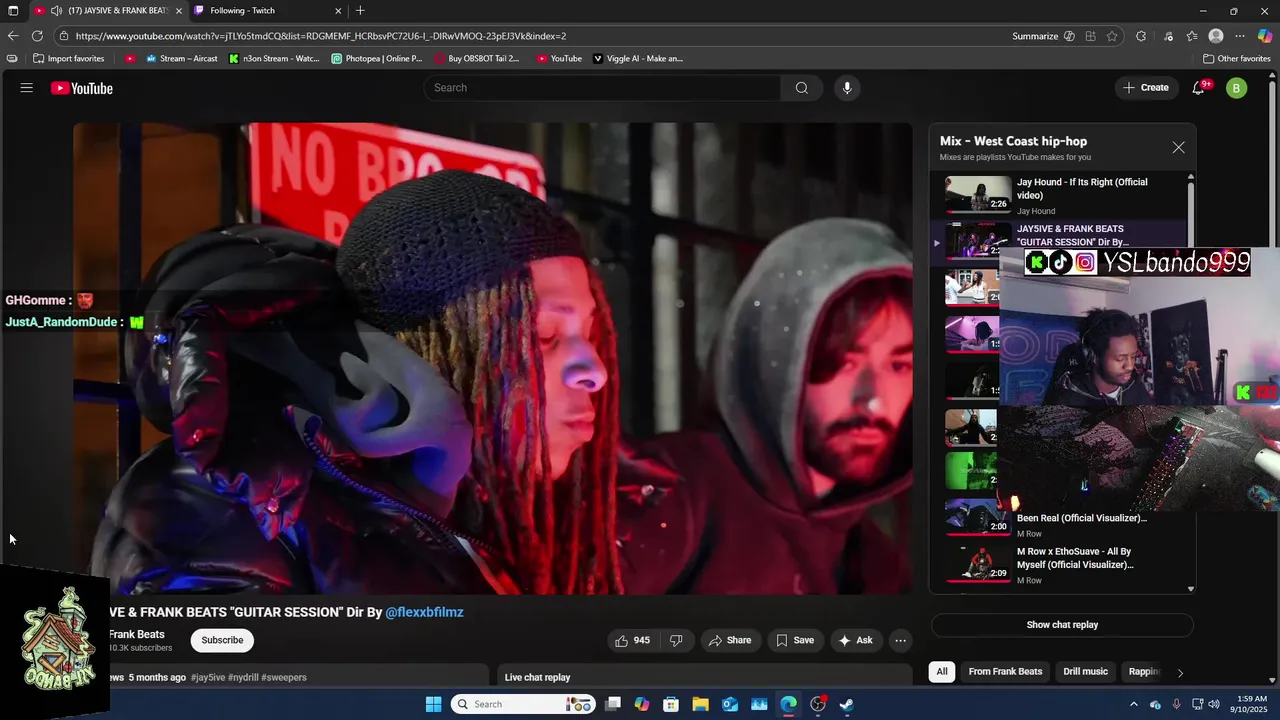Open the Stream – Aircast bookmark

pos(182,59)
